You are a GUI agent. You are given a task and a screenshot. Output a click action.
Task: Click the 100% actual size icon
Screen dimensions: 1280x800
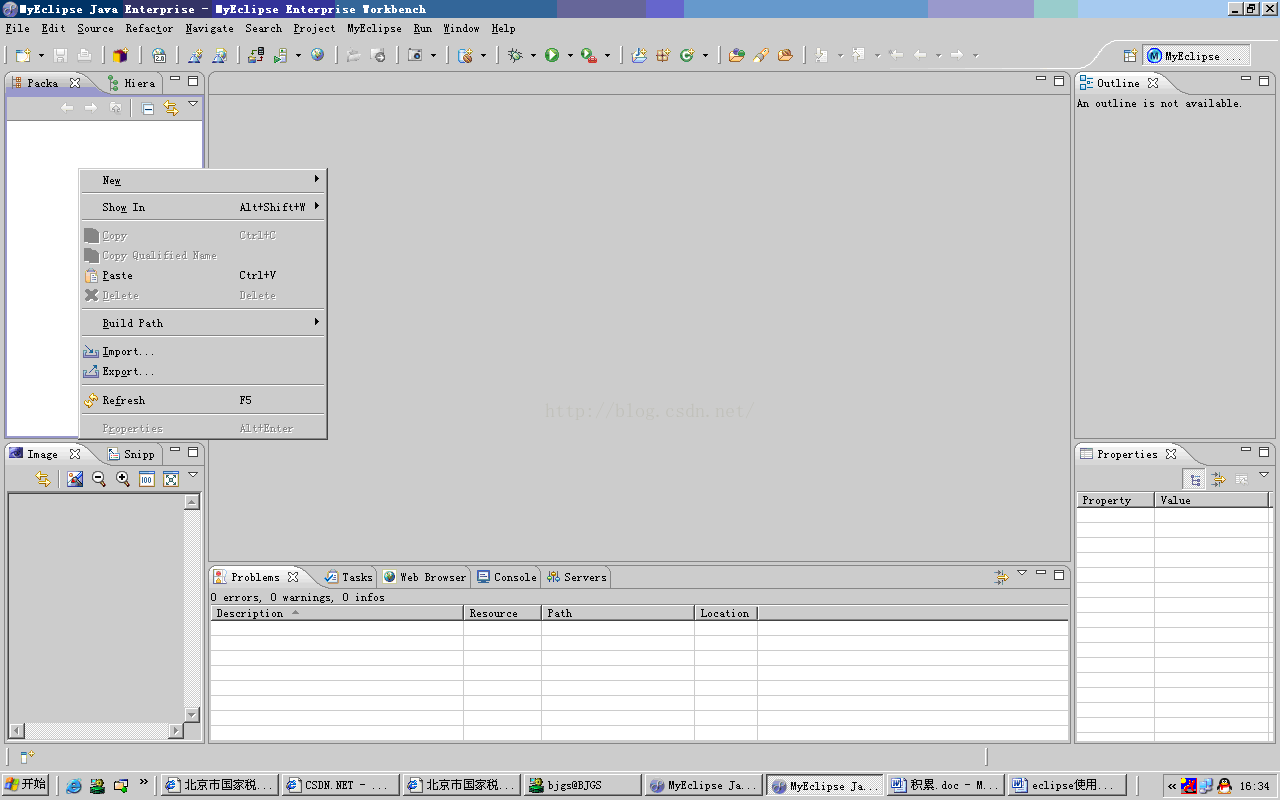click(x=147, y=479)
